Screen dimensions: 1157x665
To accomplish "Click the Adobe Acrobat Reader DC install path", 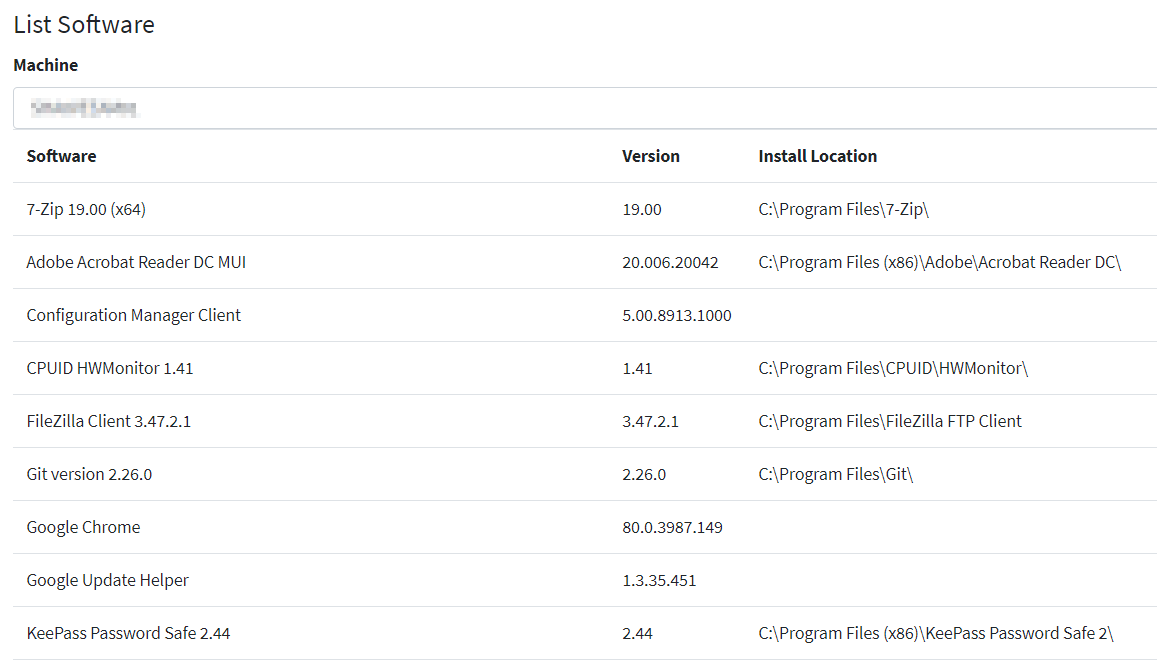I will pos(939,263).
